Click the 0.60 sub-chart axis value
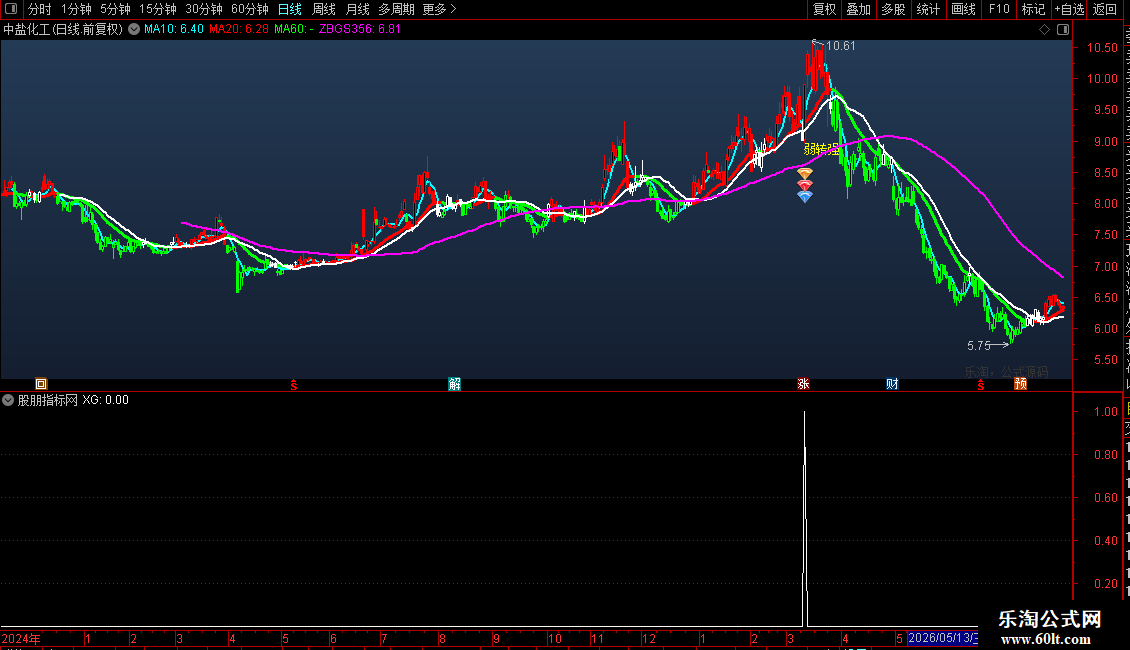The width and height of the screenshot is (1130, 650). [x=1105, y=498]
